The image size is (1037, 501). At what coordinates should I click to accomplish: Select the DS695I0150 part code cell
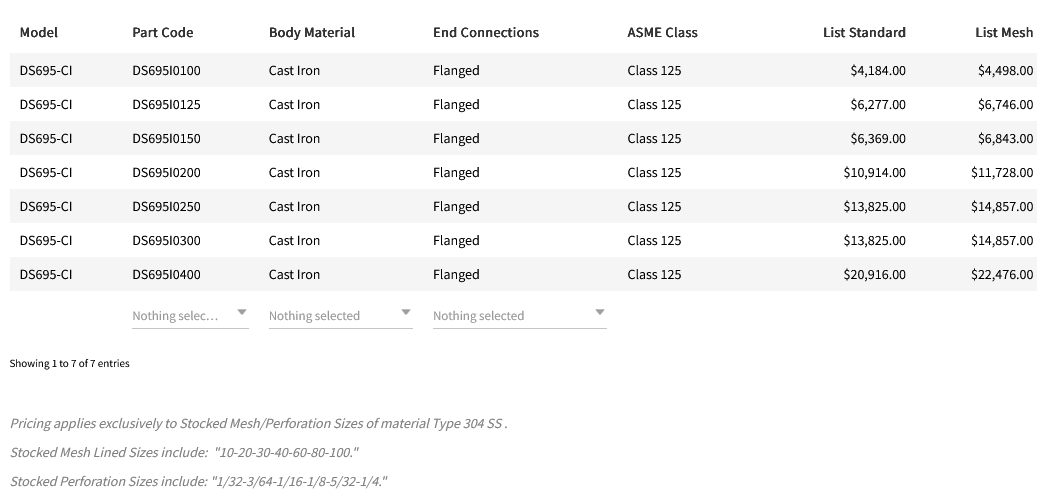(x=166, y=139)
